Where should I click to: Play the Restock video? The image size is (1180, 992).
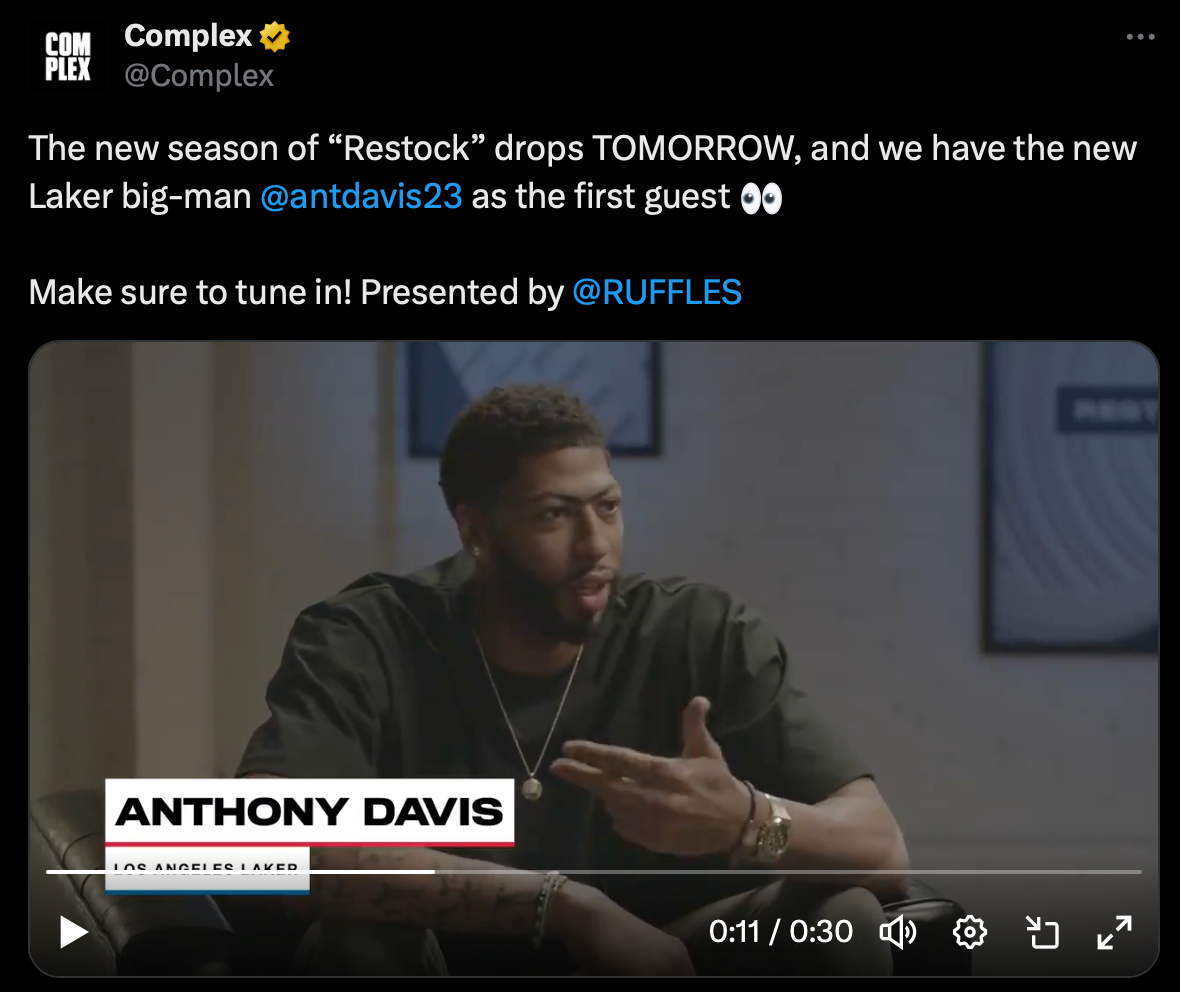click(74, 932)
